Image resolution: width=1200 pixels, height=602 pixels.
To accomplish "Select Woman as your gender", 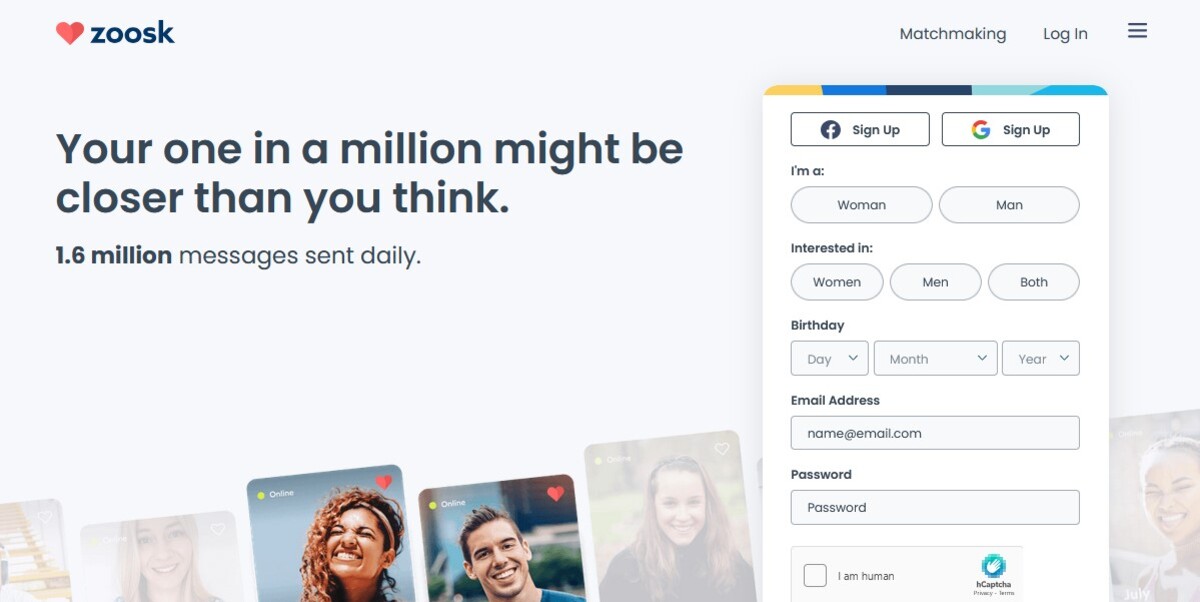I will (x=862, y=205).
